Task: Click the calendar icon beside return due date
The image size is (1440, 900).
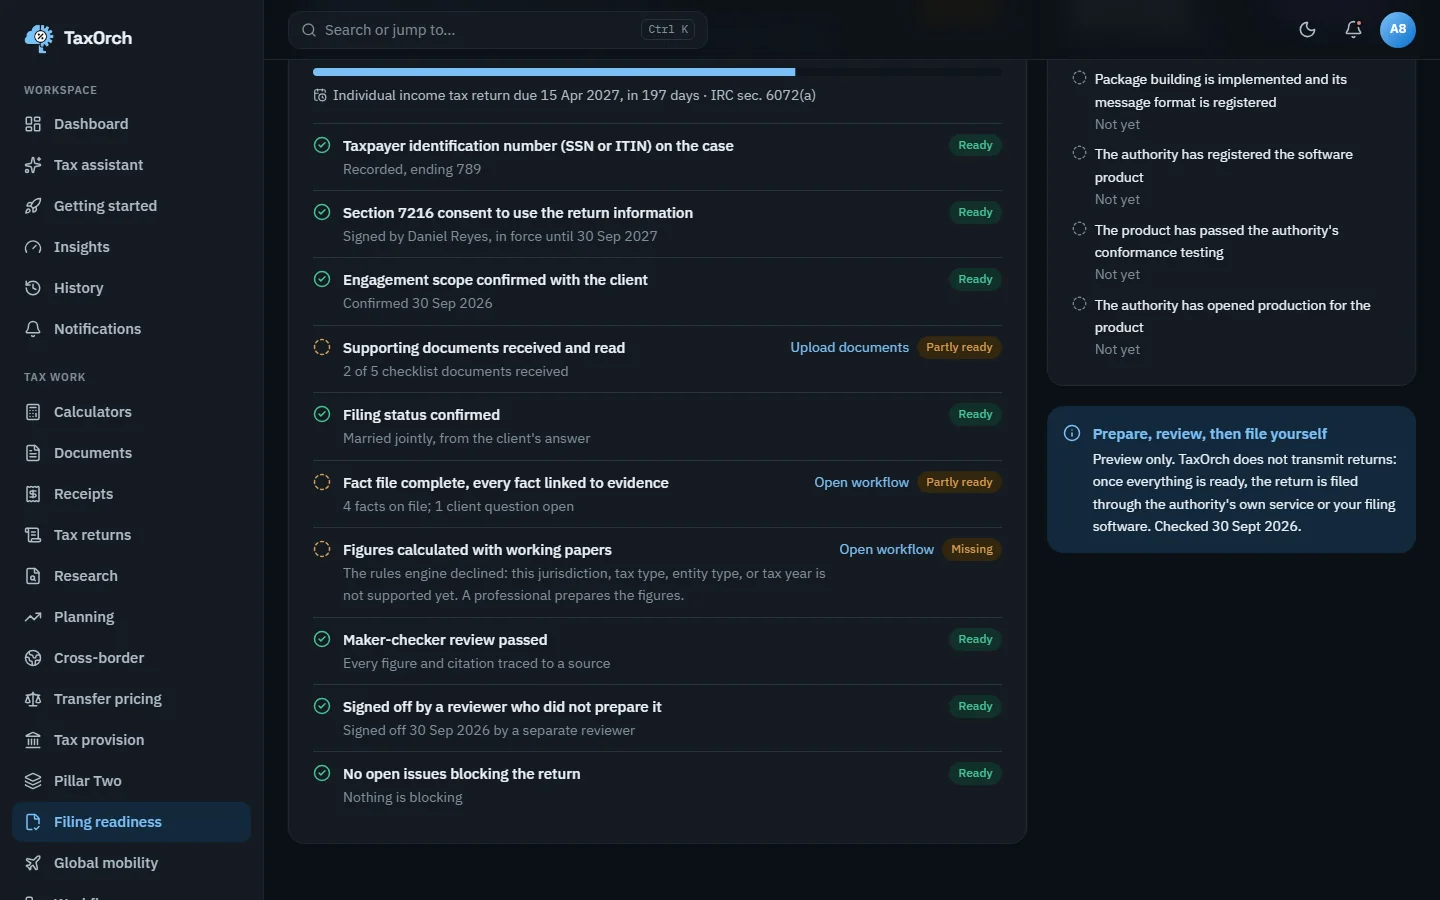Action: point(320,95)
